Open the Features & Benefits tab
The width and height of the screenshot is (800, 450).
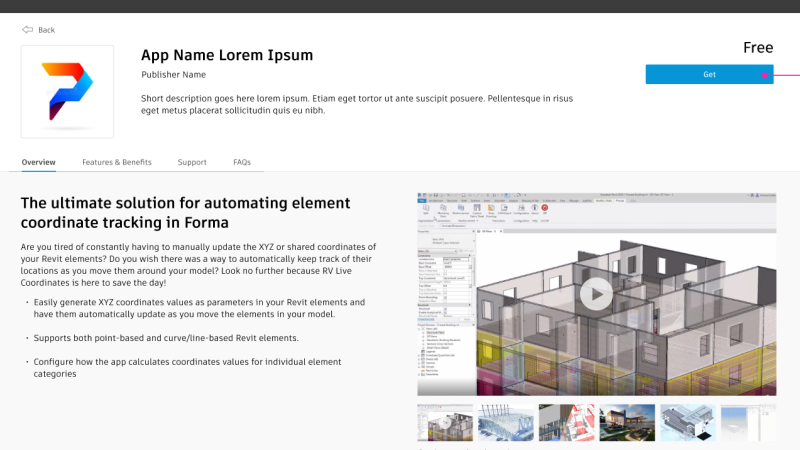tap(117, 162)
